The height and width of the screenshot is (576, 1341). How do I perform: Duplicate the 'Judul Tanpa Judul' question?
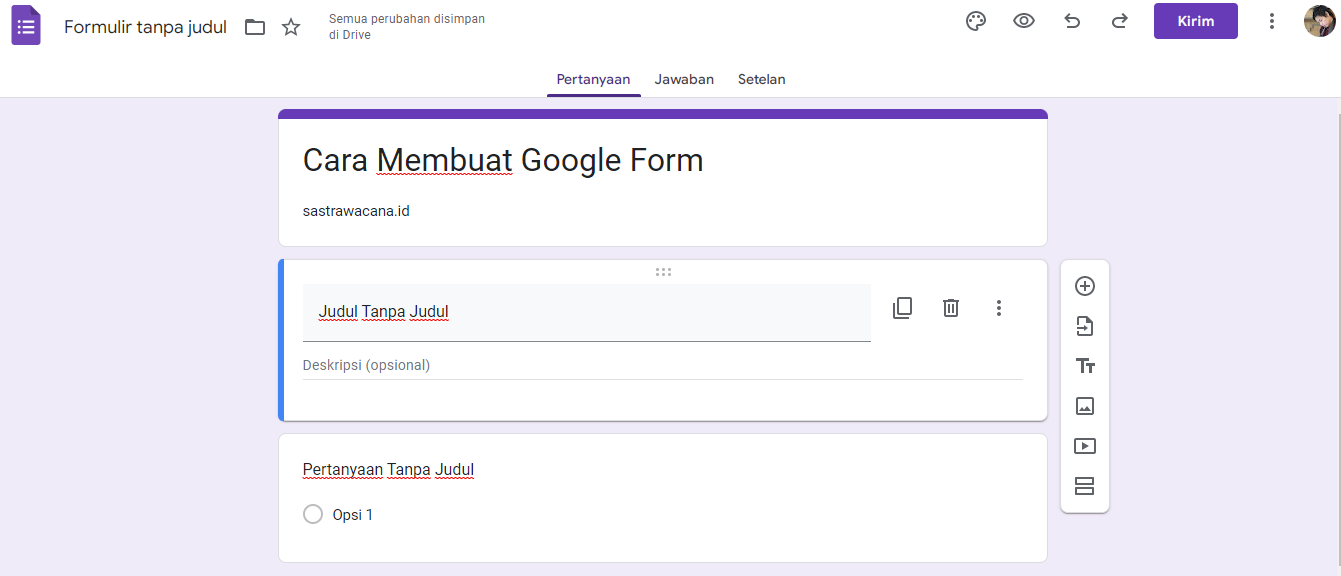pos(902,307)
